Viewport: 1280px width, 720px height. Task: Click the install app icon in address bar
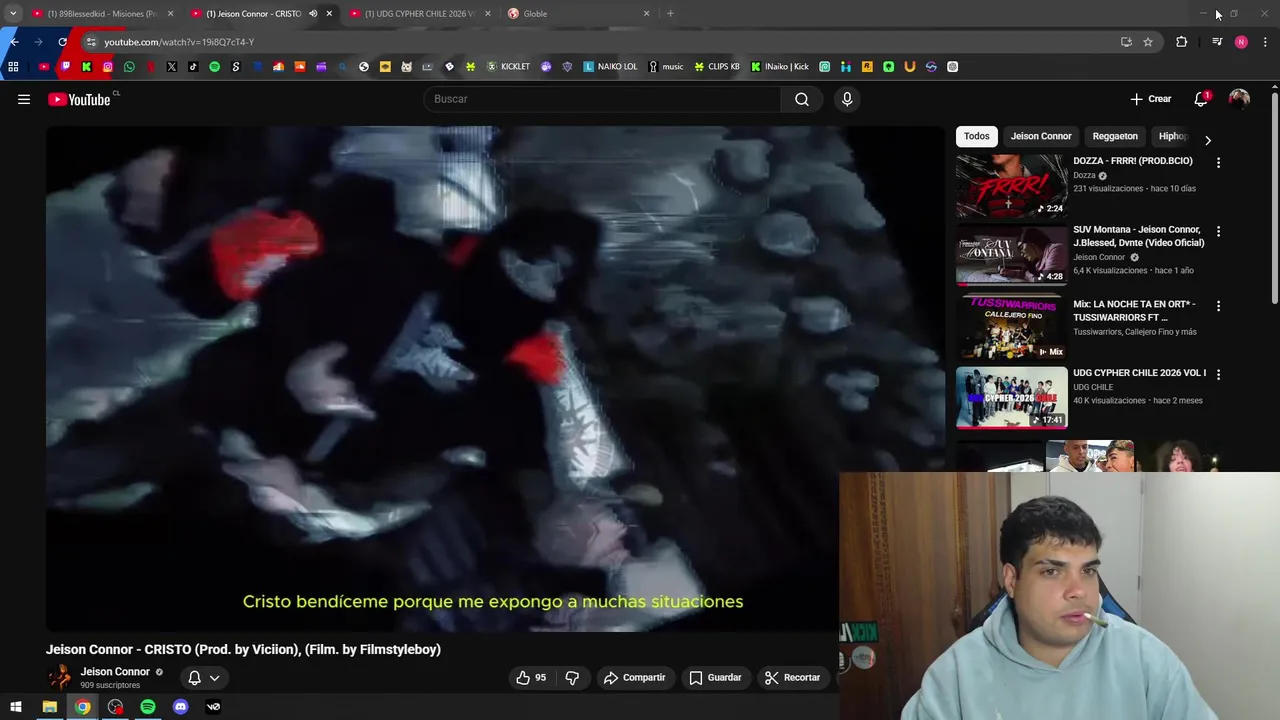point(1126,42)
